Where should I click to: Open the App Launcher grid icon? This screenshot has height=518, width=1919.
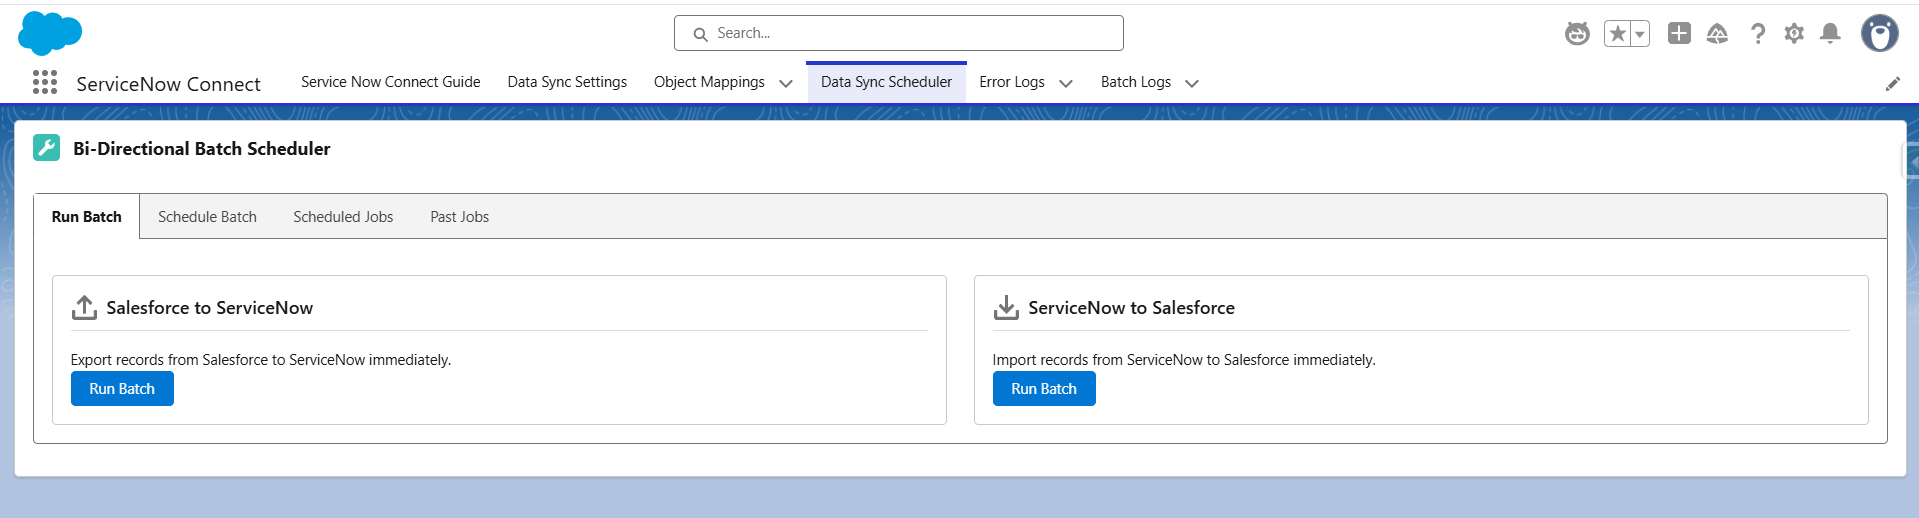pyautogui.click(x=45, y=83)
